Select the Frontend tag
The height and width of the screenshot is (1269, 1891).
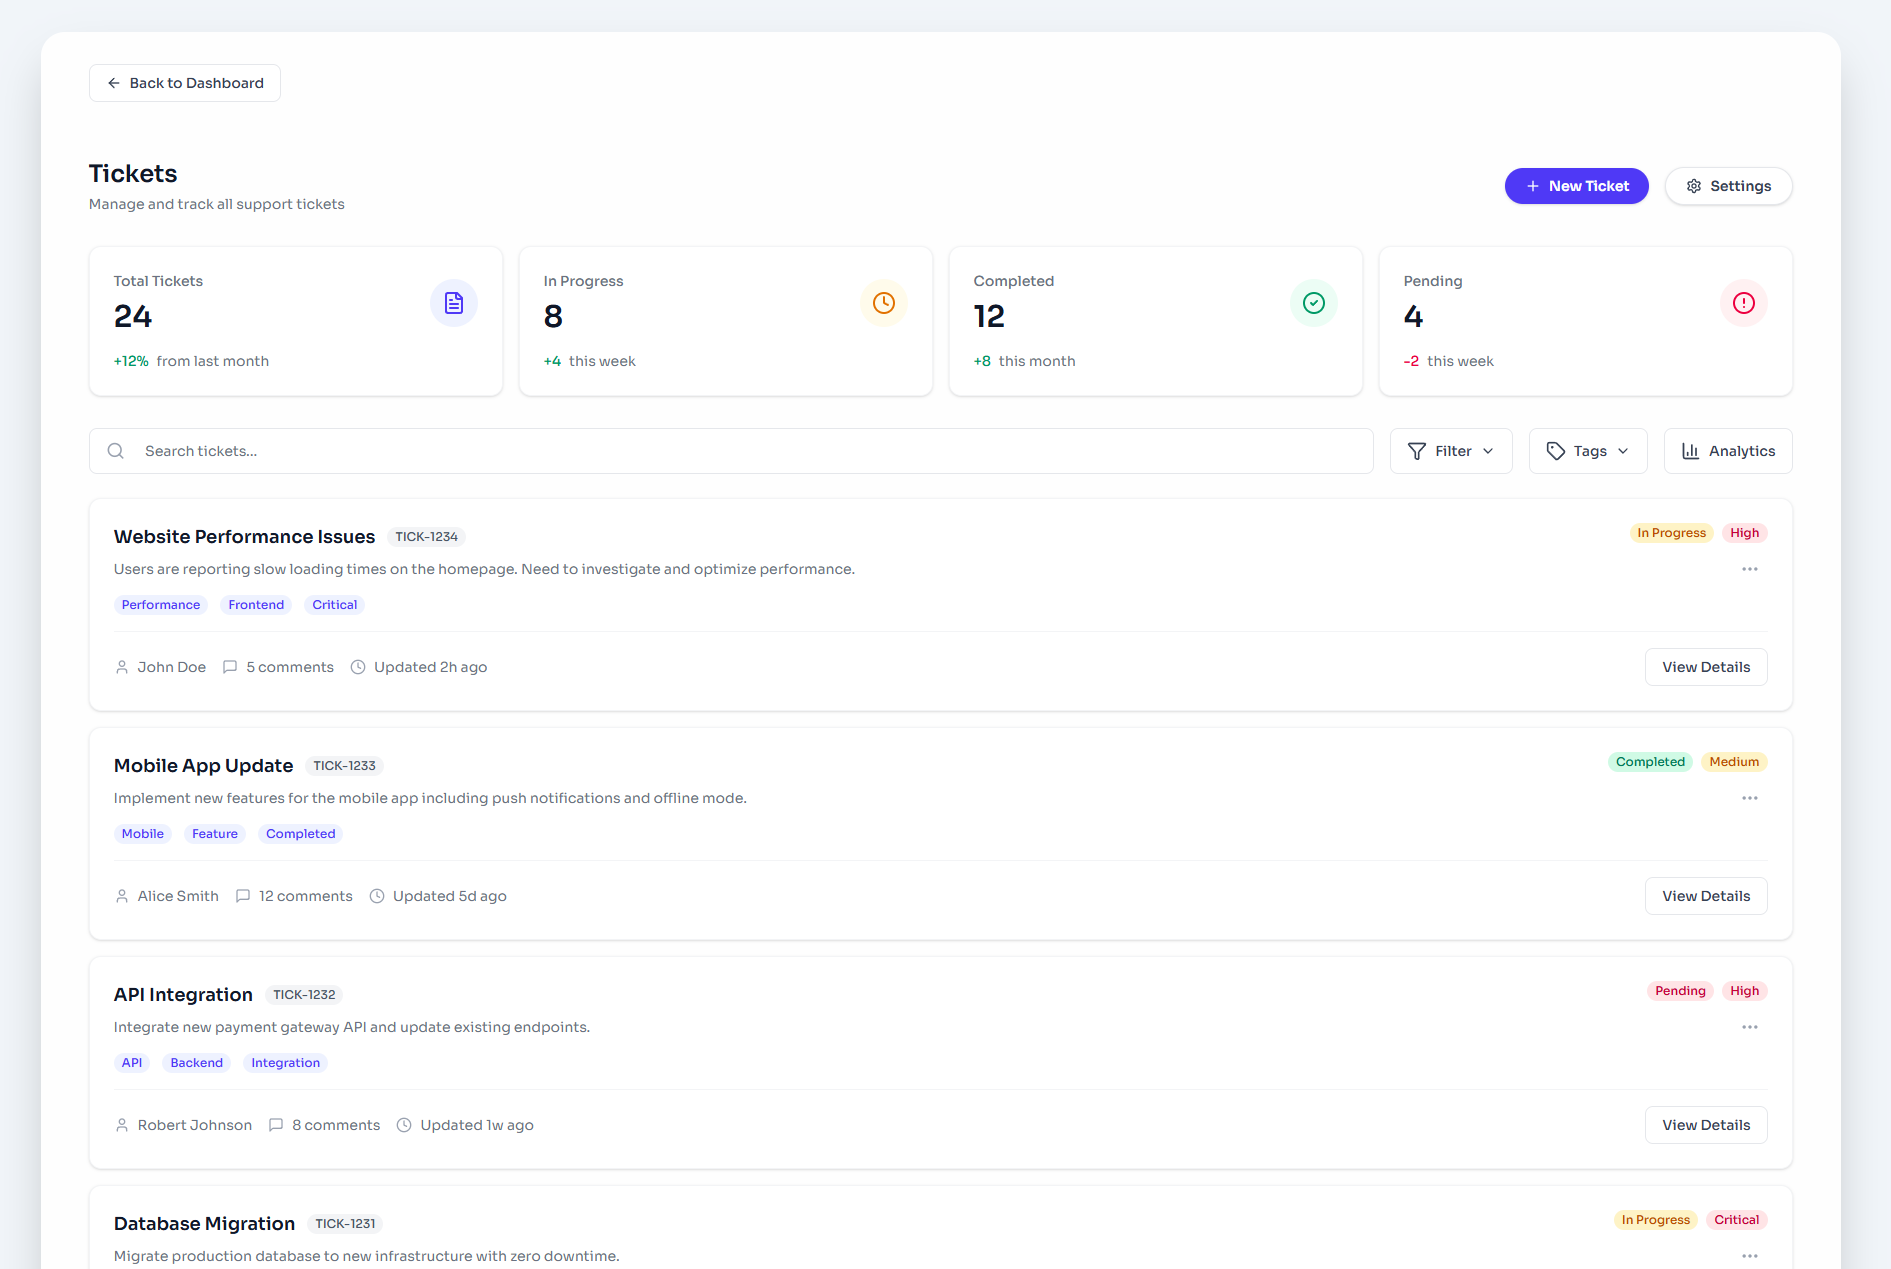(256, 605)
